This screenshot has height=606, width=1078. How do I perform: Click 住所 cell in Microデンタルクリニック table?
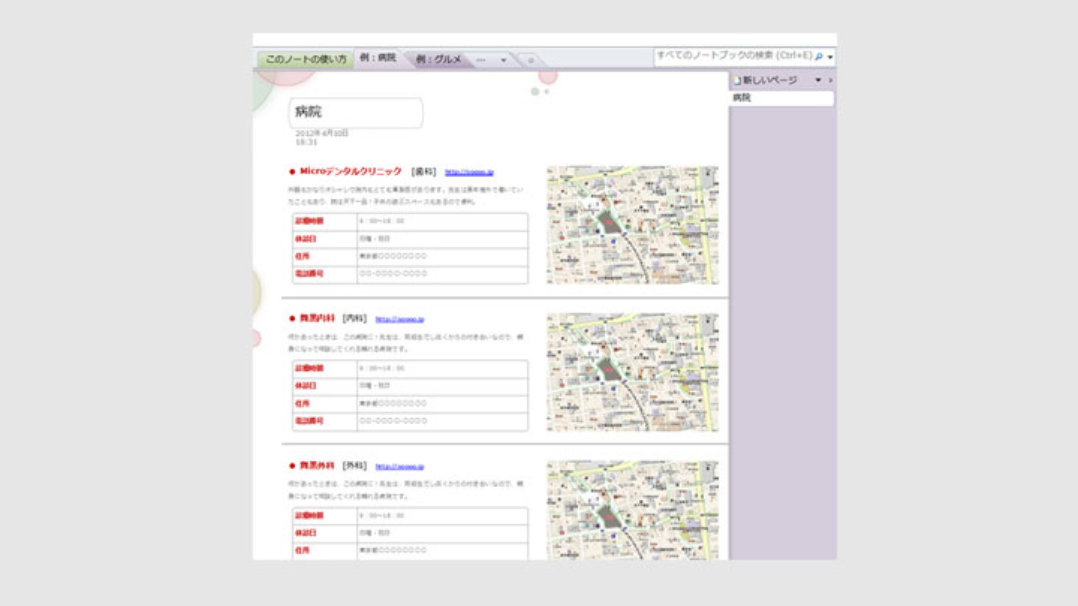[x=324, y=257]
